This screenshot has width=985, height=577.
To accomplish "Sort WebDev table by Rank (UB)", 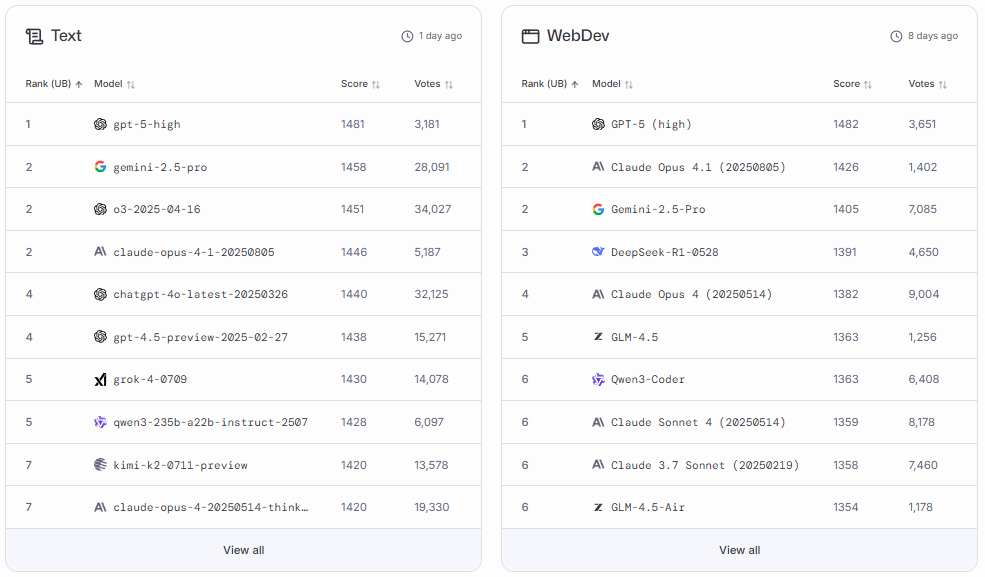I will tap(550, 84).
